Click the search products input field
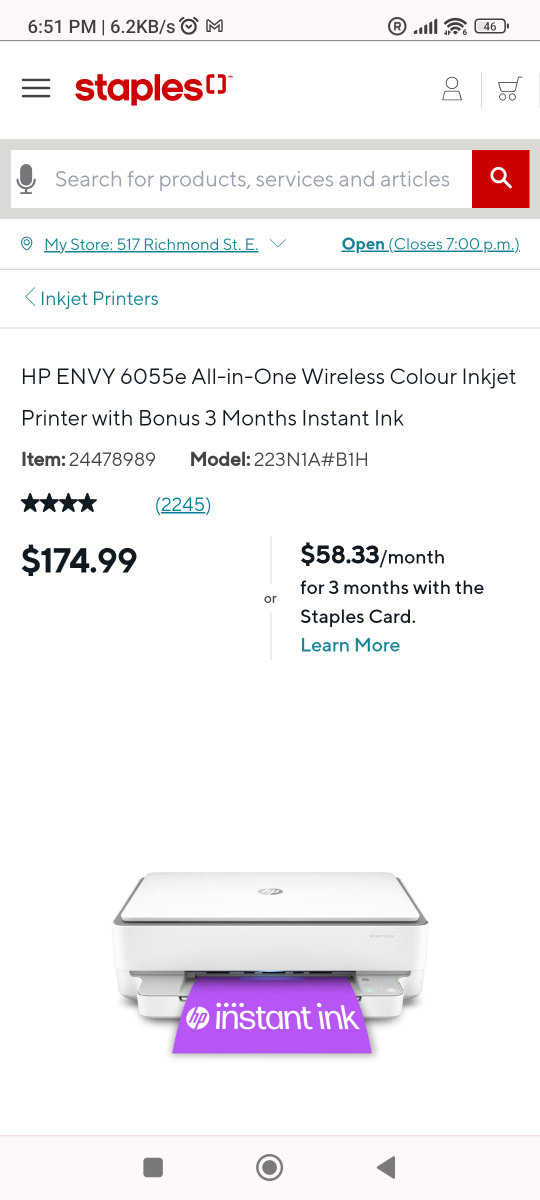 tap(252, 180)
